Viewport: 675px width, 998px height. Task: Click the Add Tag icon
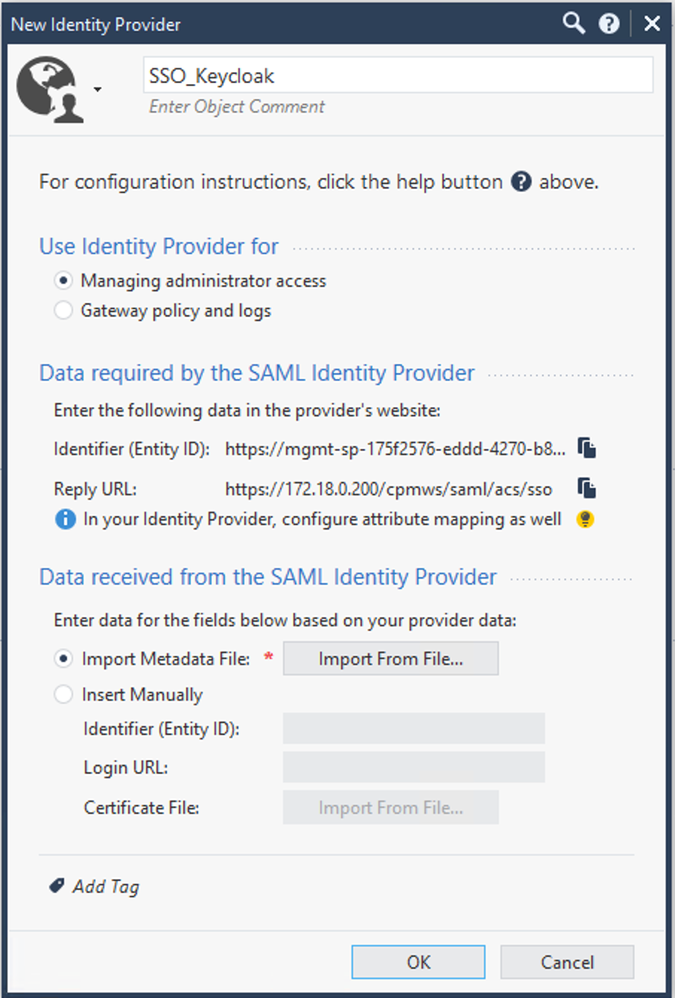pyautogui.click(x=57, y=886)
